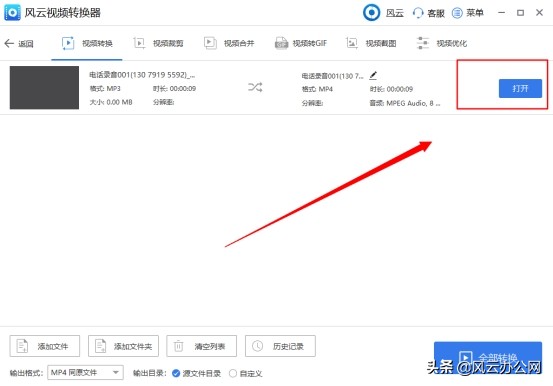This screenshot has height=386, width=553.
Task: Click the 风云视频转换器 app logo icon
Action: click(x=12, y=13)
